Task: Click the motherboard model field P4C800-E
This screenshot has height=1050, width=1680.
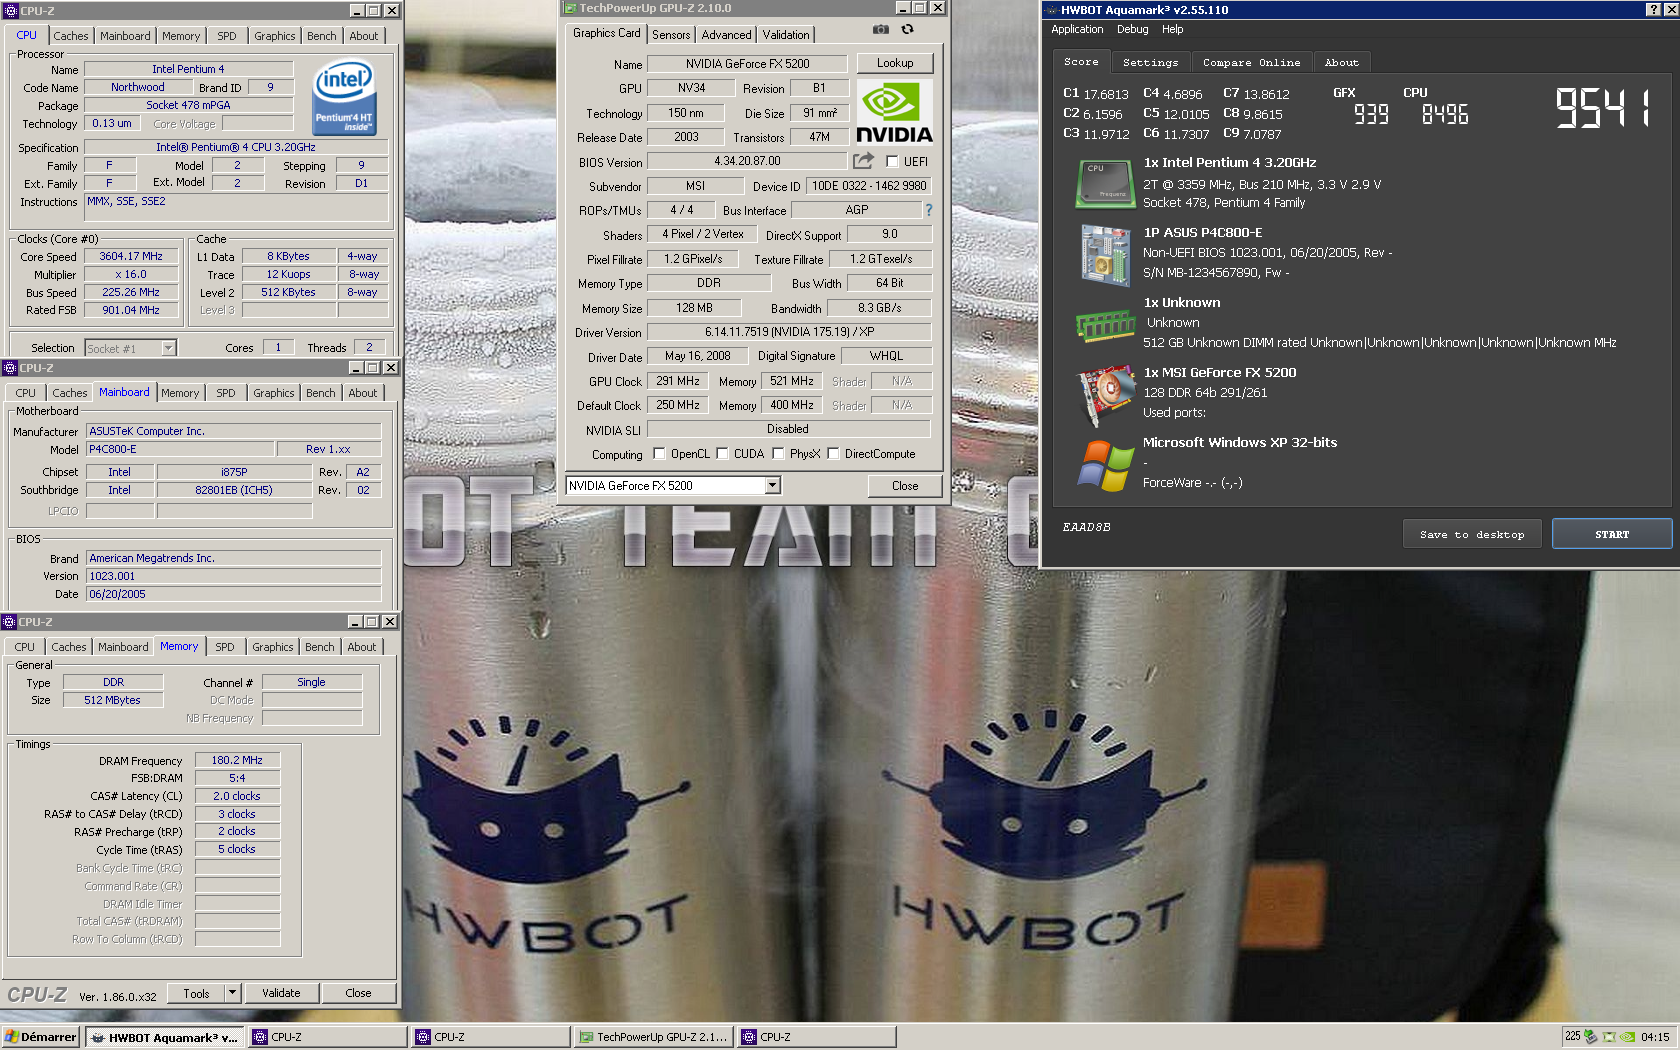Action: coord(180,449)
